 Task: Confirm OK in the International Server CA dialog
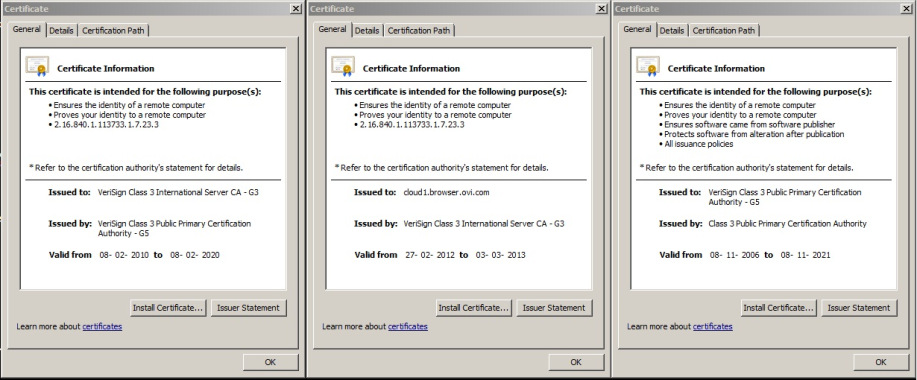[270, 362]
